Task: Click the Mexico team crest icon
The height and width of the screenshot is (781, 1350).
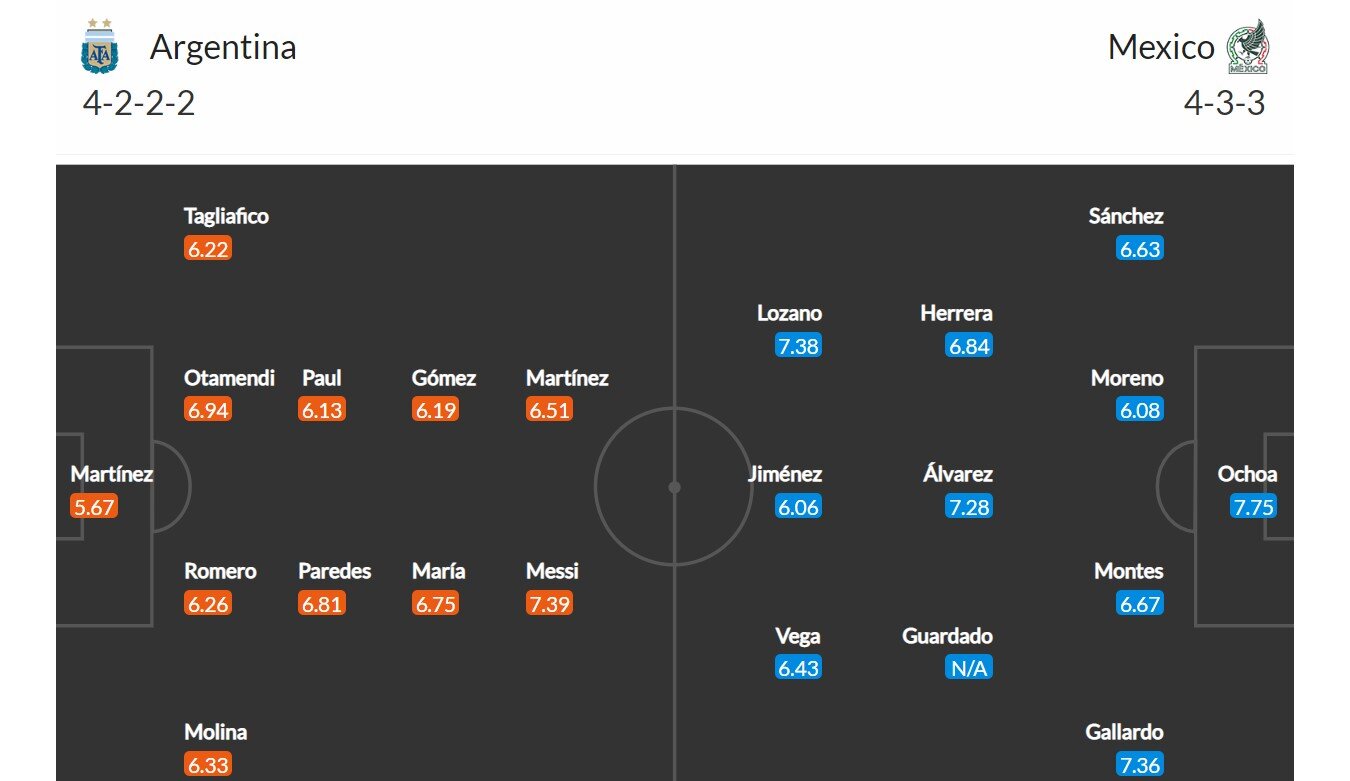Action: click(x=1247, y=46)
